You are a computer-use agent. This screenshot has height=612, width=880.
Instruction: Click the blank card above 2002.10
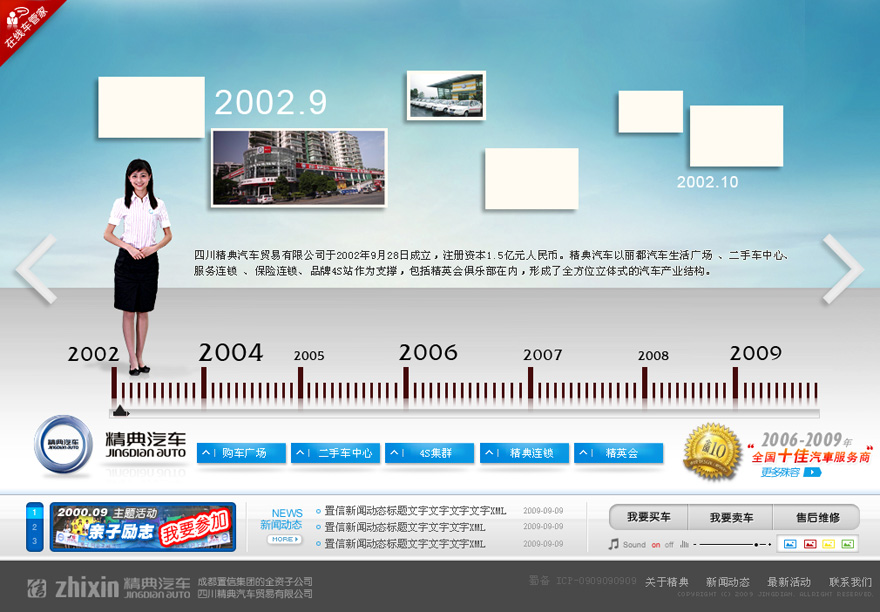click(x=736, y=136)
